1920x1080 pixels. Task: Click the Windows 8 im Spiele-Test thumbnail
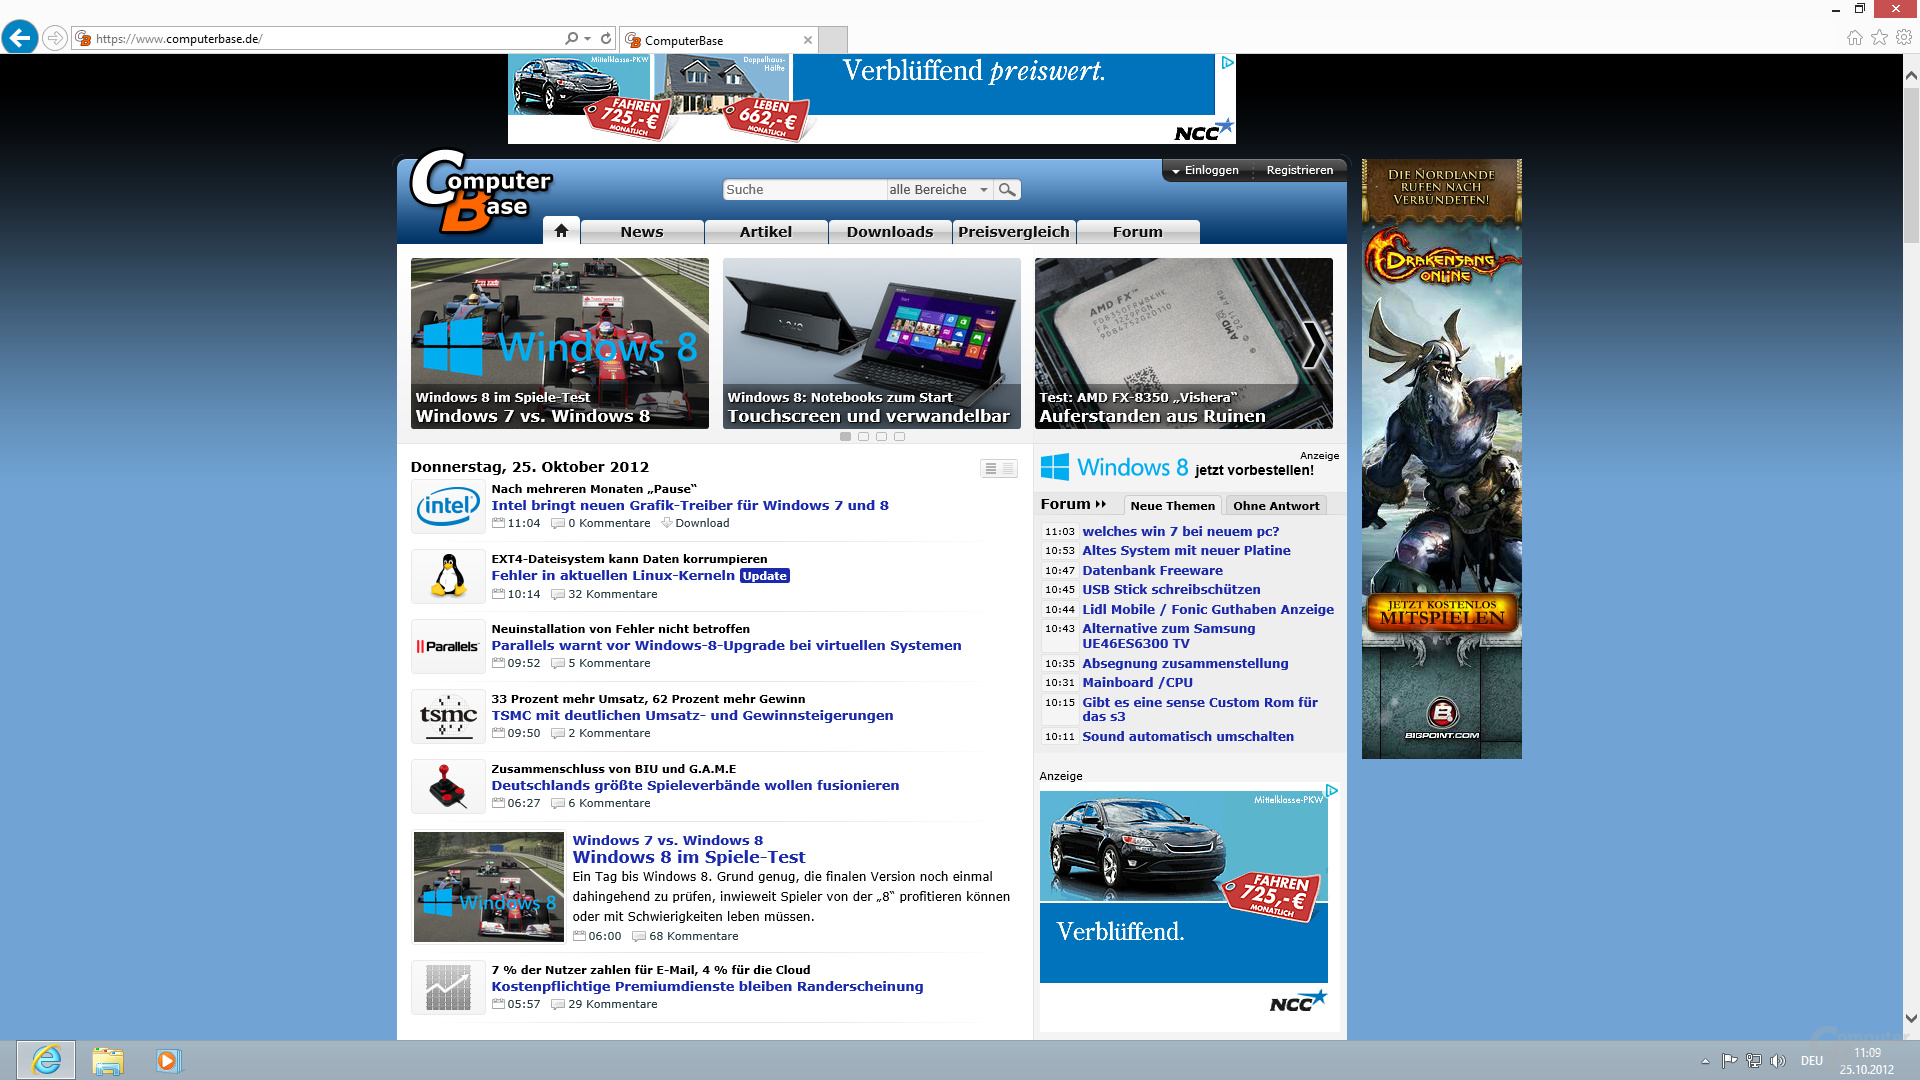489,887
